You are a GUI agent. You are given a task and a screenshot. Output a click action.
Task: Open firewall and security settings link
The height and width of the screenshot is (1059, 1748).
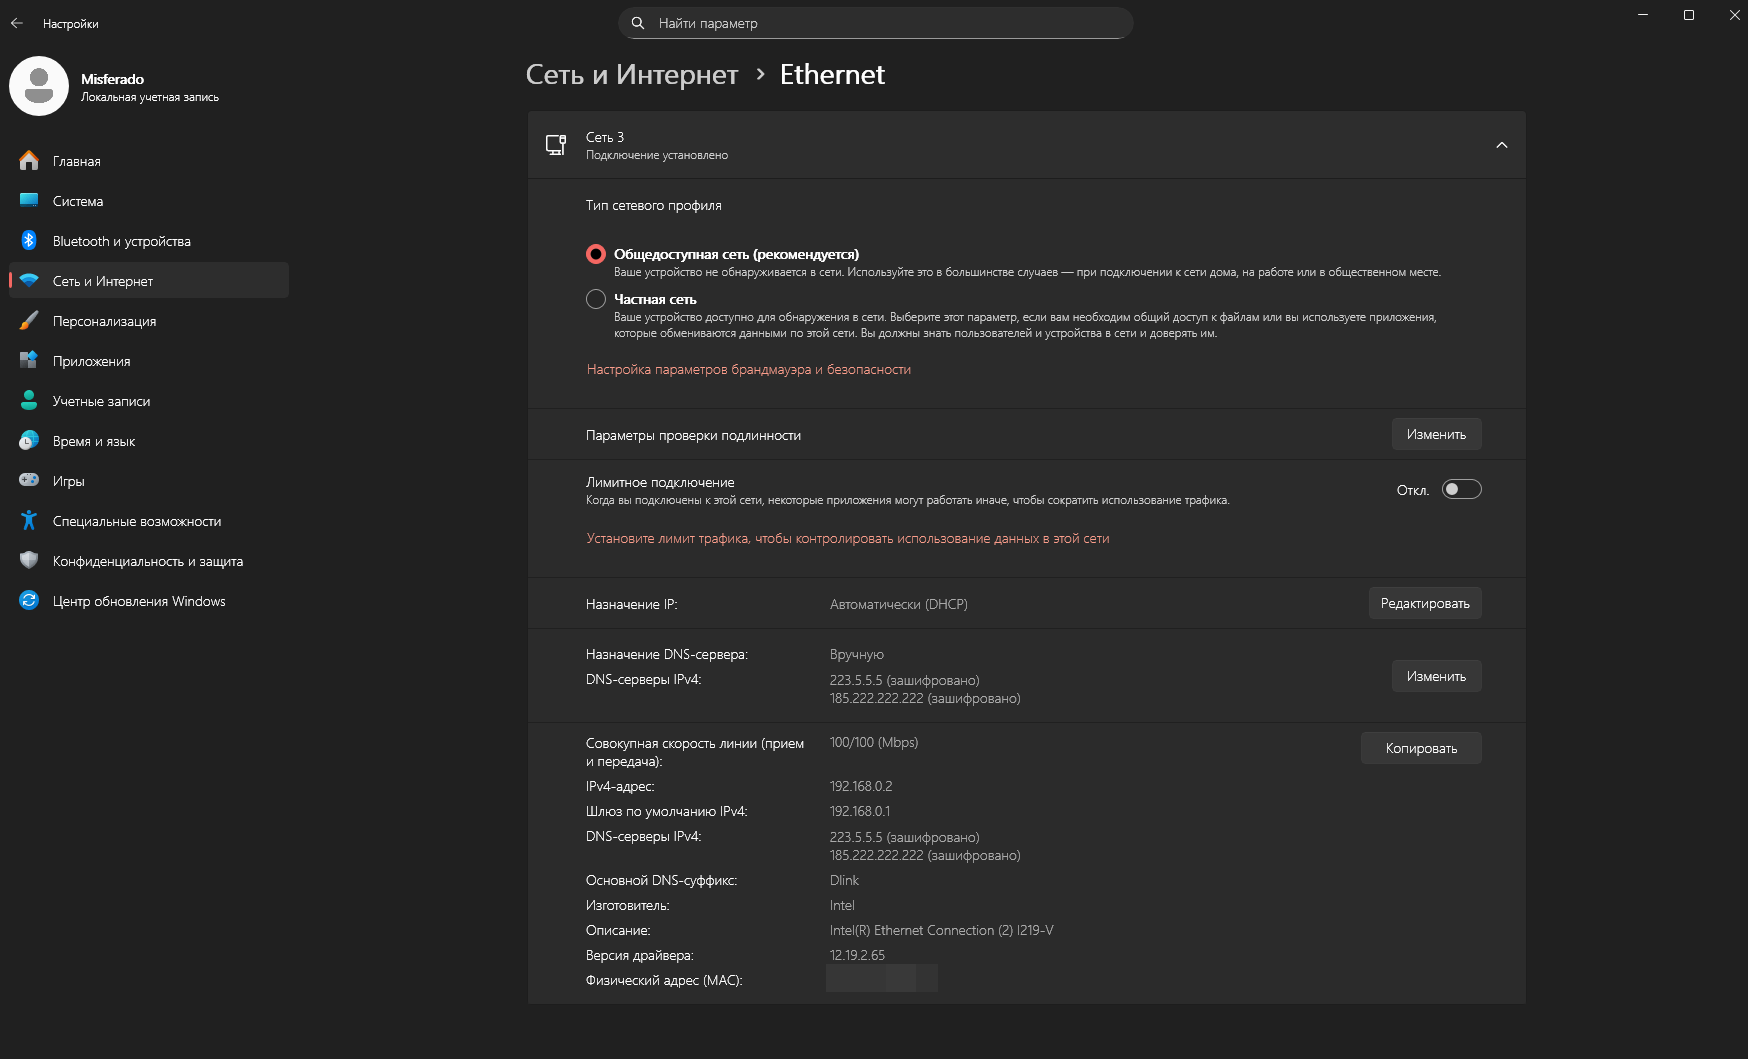[748, 369]
